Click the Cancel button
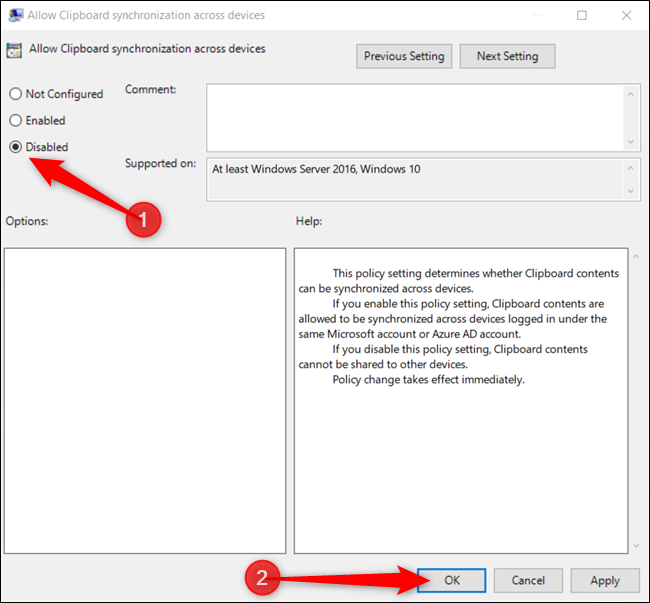Screen dimensions: 650x603 tap(528, 580)
